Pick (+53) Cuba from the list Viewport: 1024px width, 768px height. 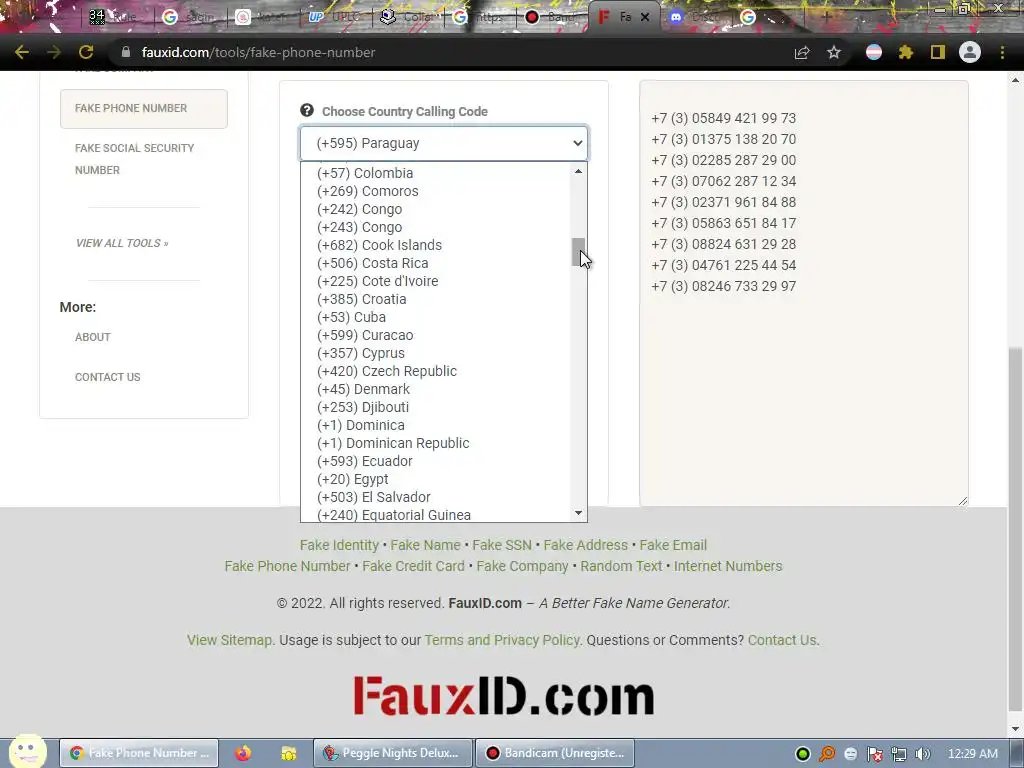(435, 317)
